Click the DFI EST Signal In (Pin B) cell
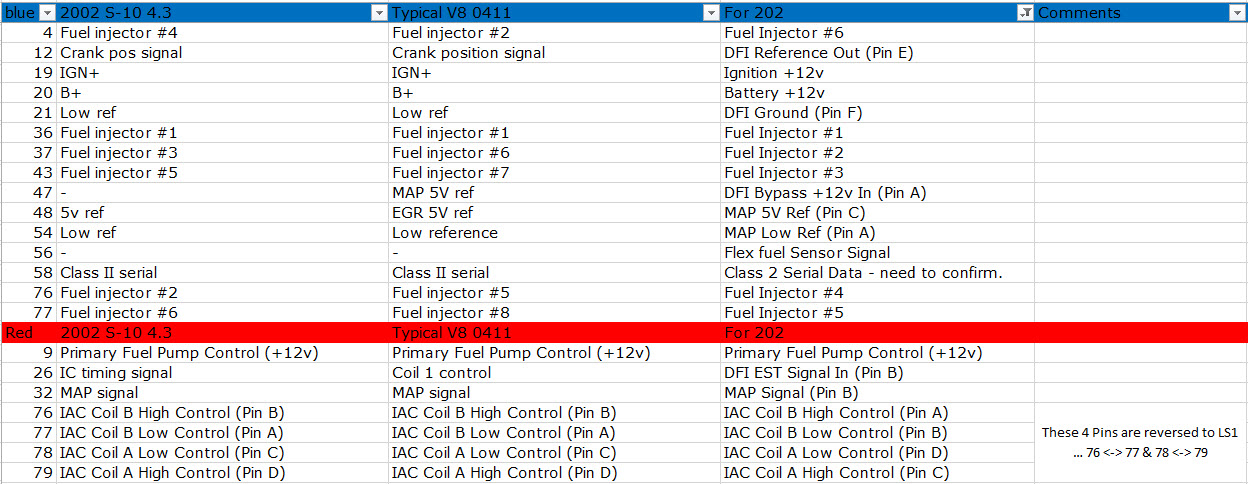 coord(877,372)
